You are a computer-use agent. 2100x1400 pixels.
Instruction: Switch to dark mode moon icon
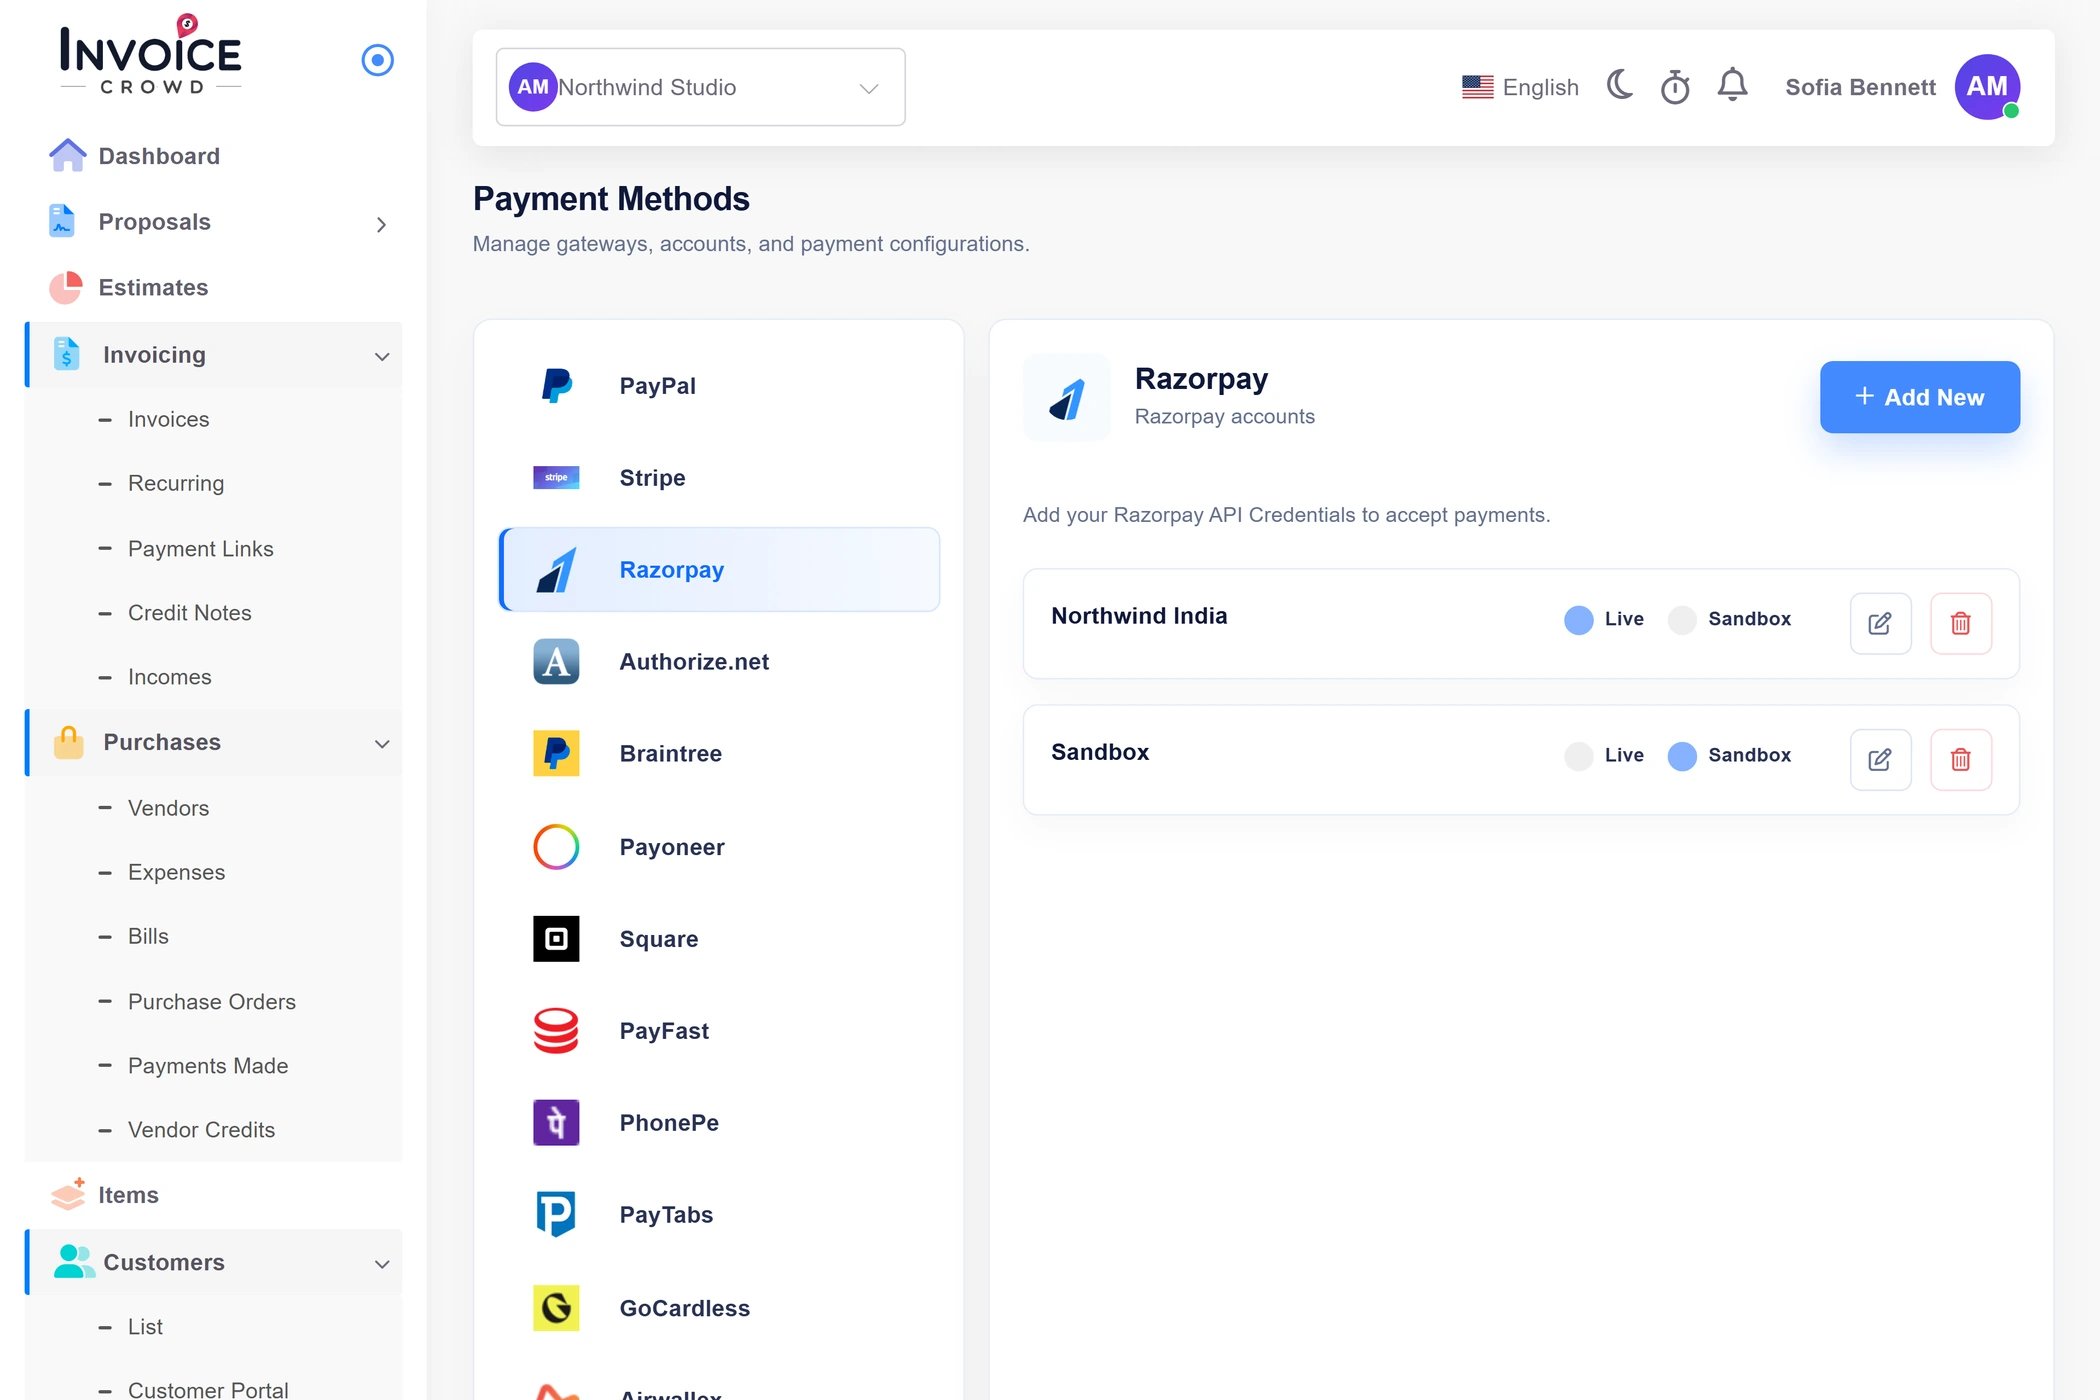1620,85
